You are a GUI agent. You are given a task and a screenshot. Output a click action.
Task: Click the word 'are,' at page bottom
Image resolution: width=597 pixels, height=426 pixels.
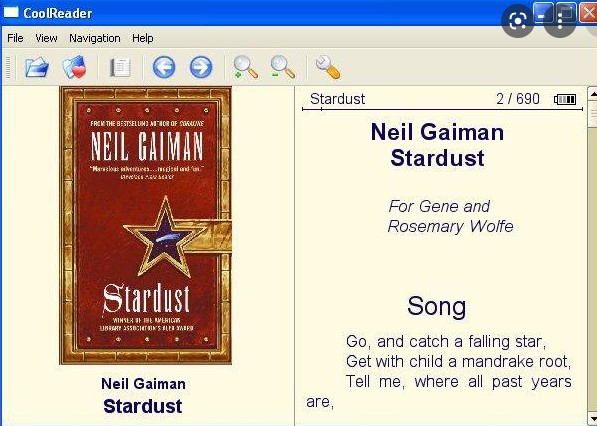pos(320,402)
